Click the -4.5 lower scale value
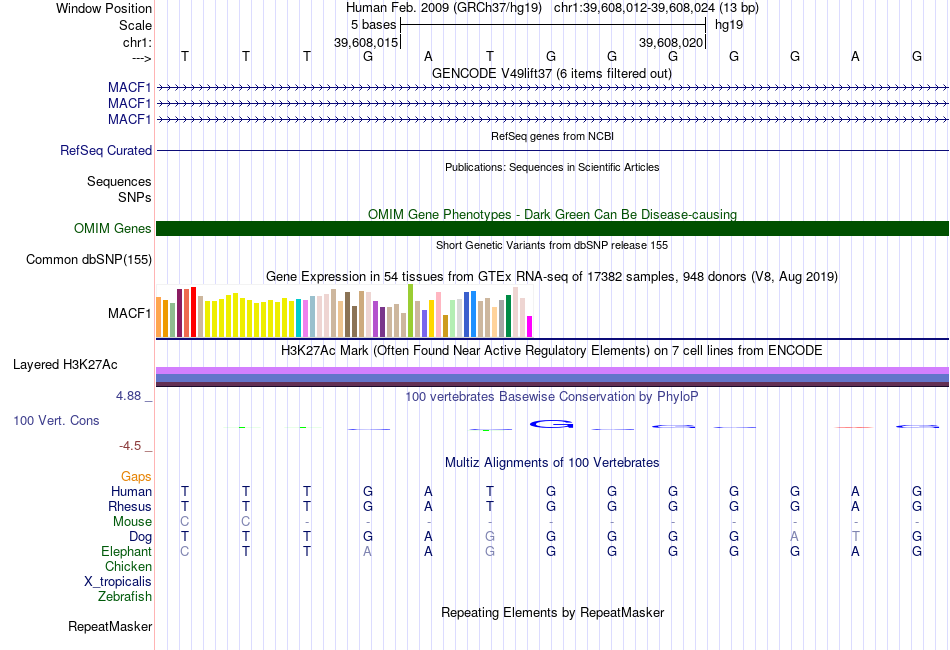This screenshot has width=950, height=650. pos(130,446)
